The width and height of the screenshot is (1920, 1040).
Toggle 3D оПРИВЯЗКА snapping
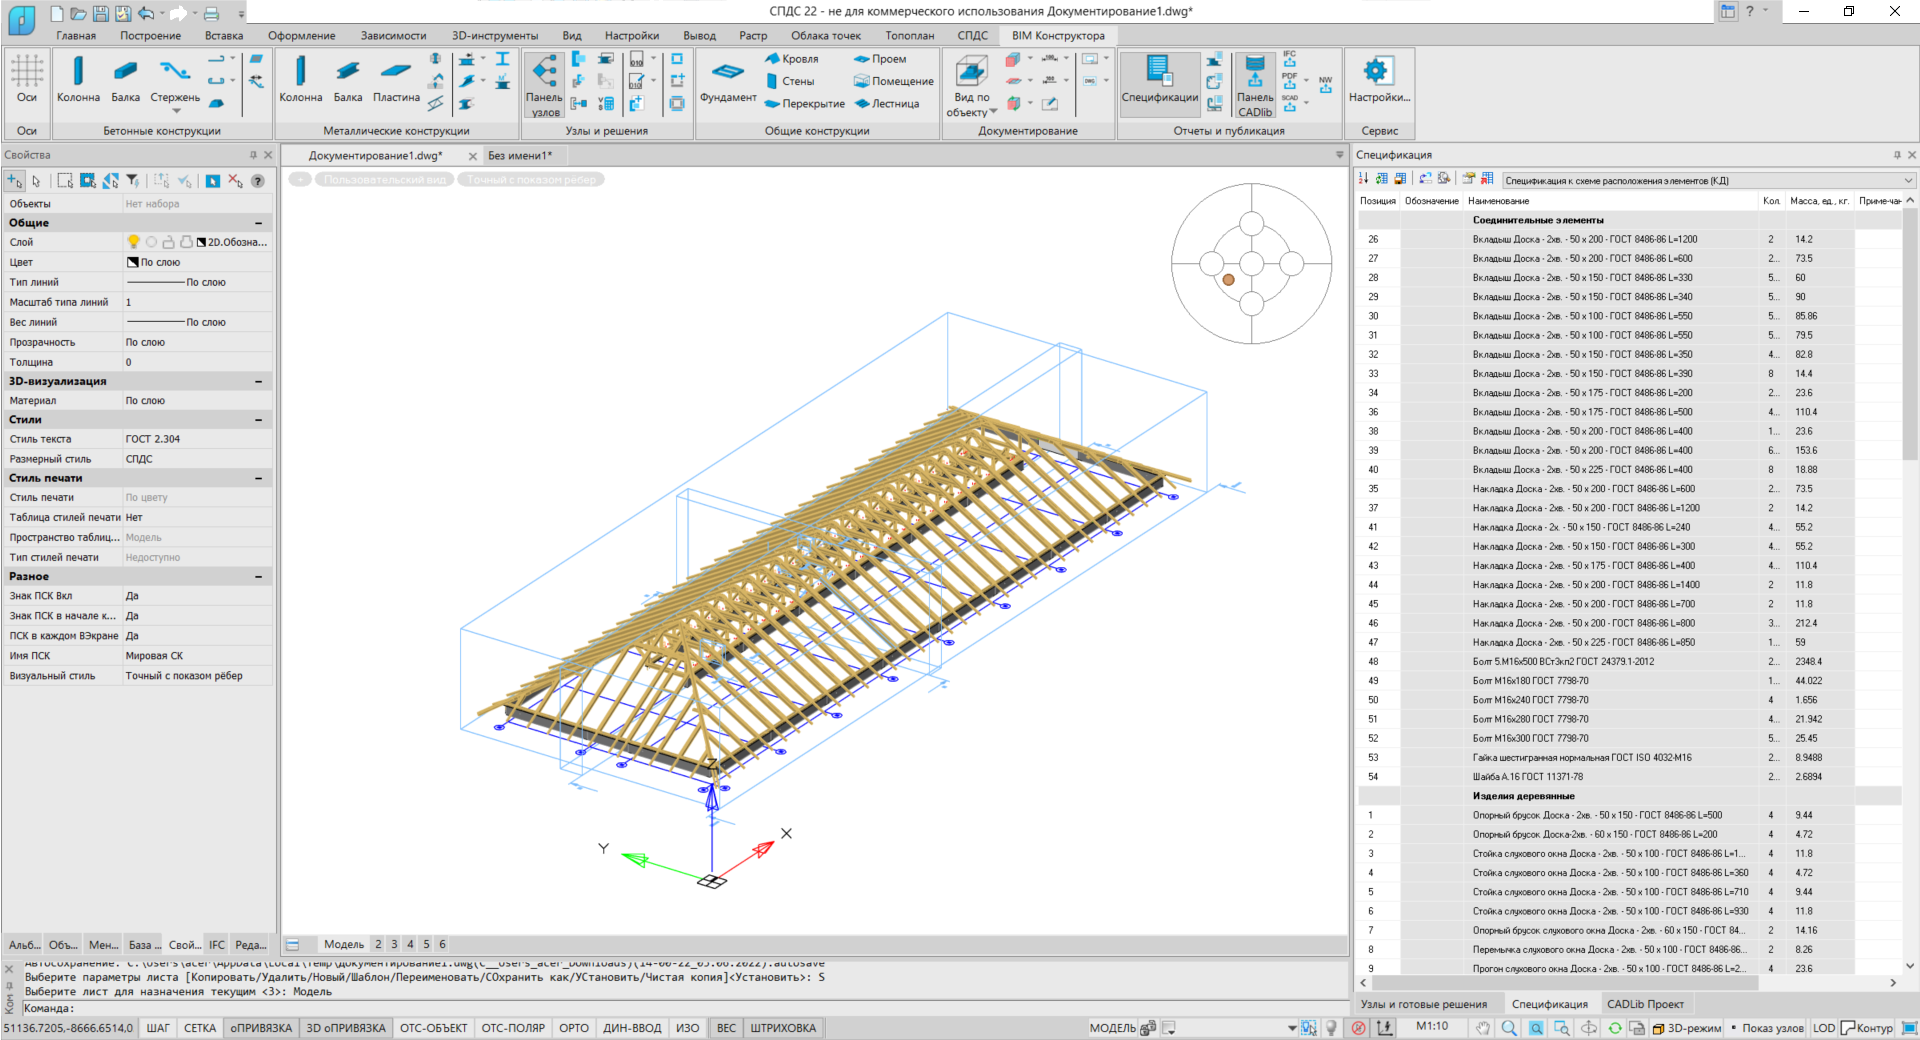pyautogui.click(x=345, y=1028)
